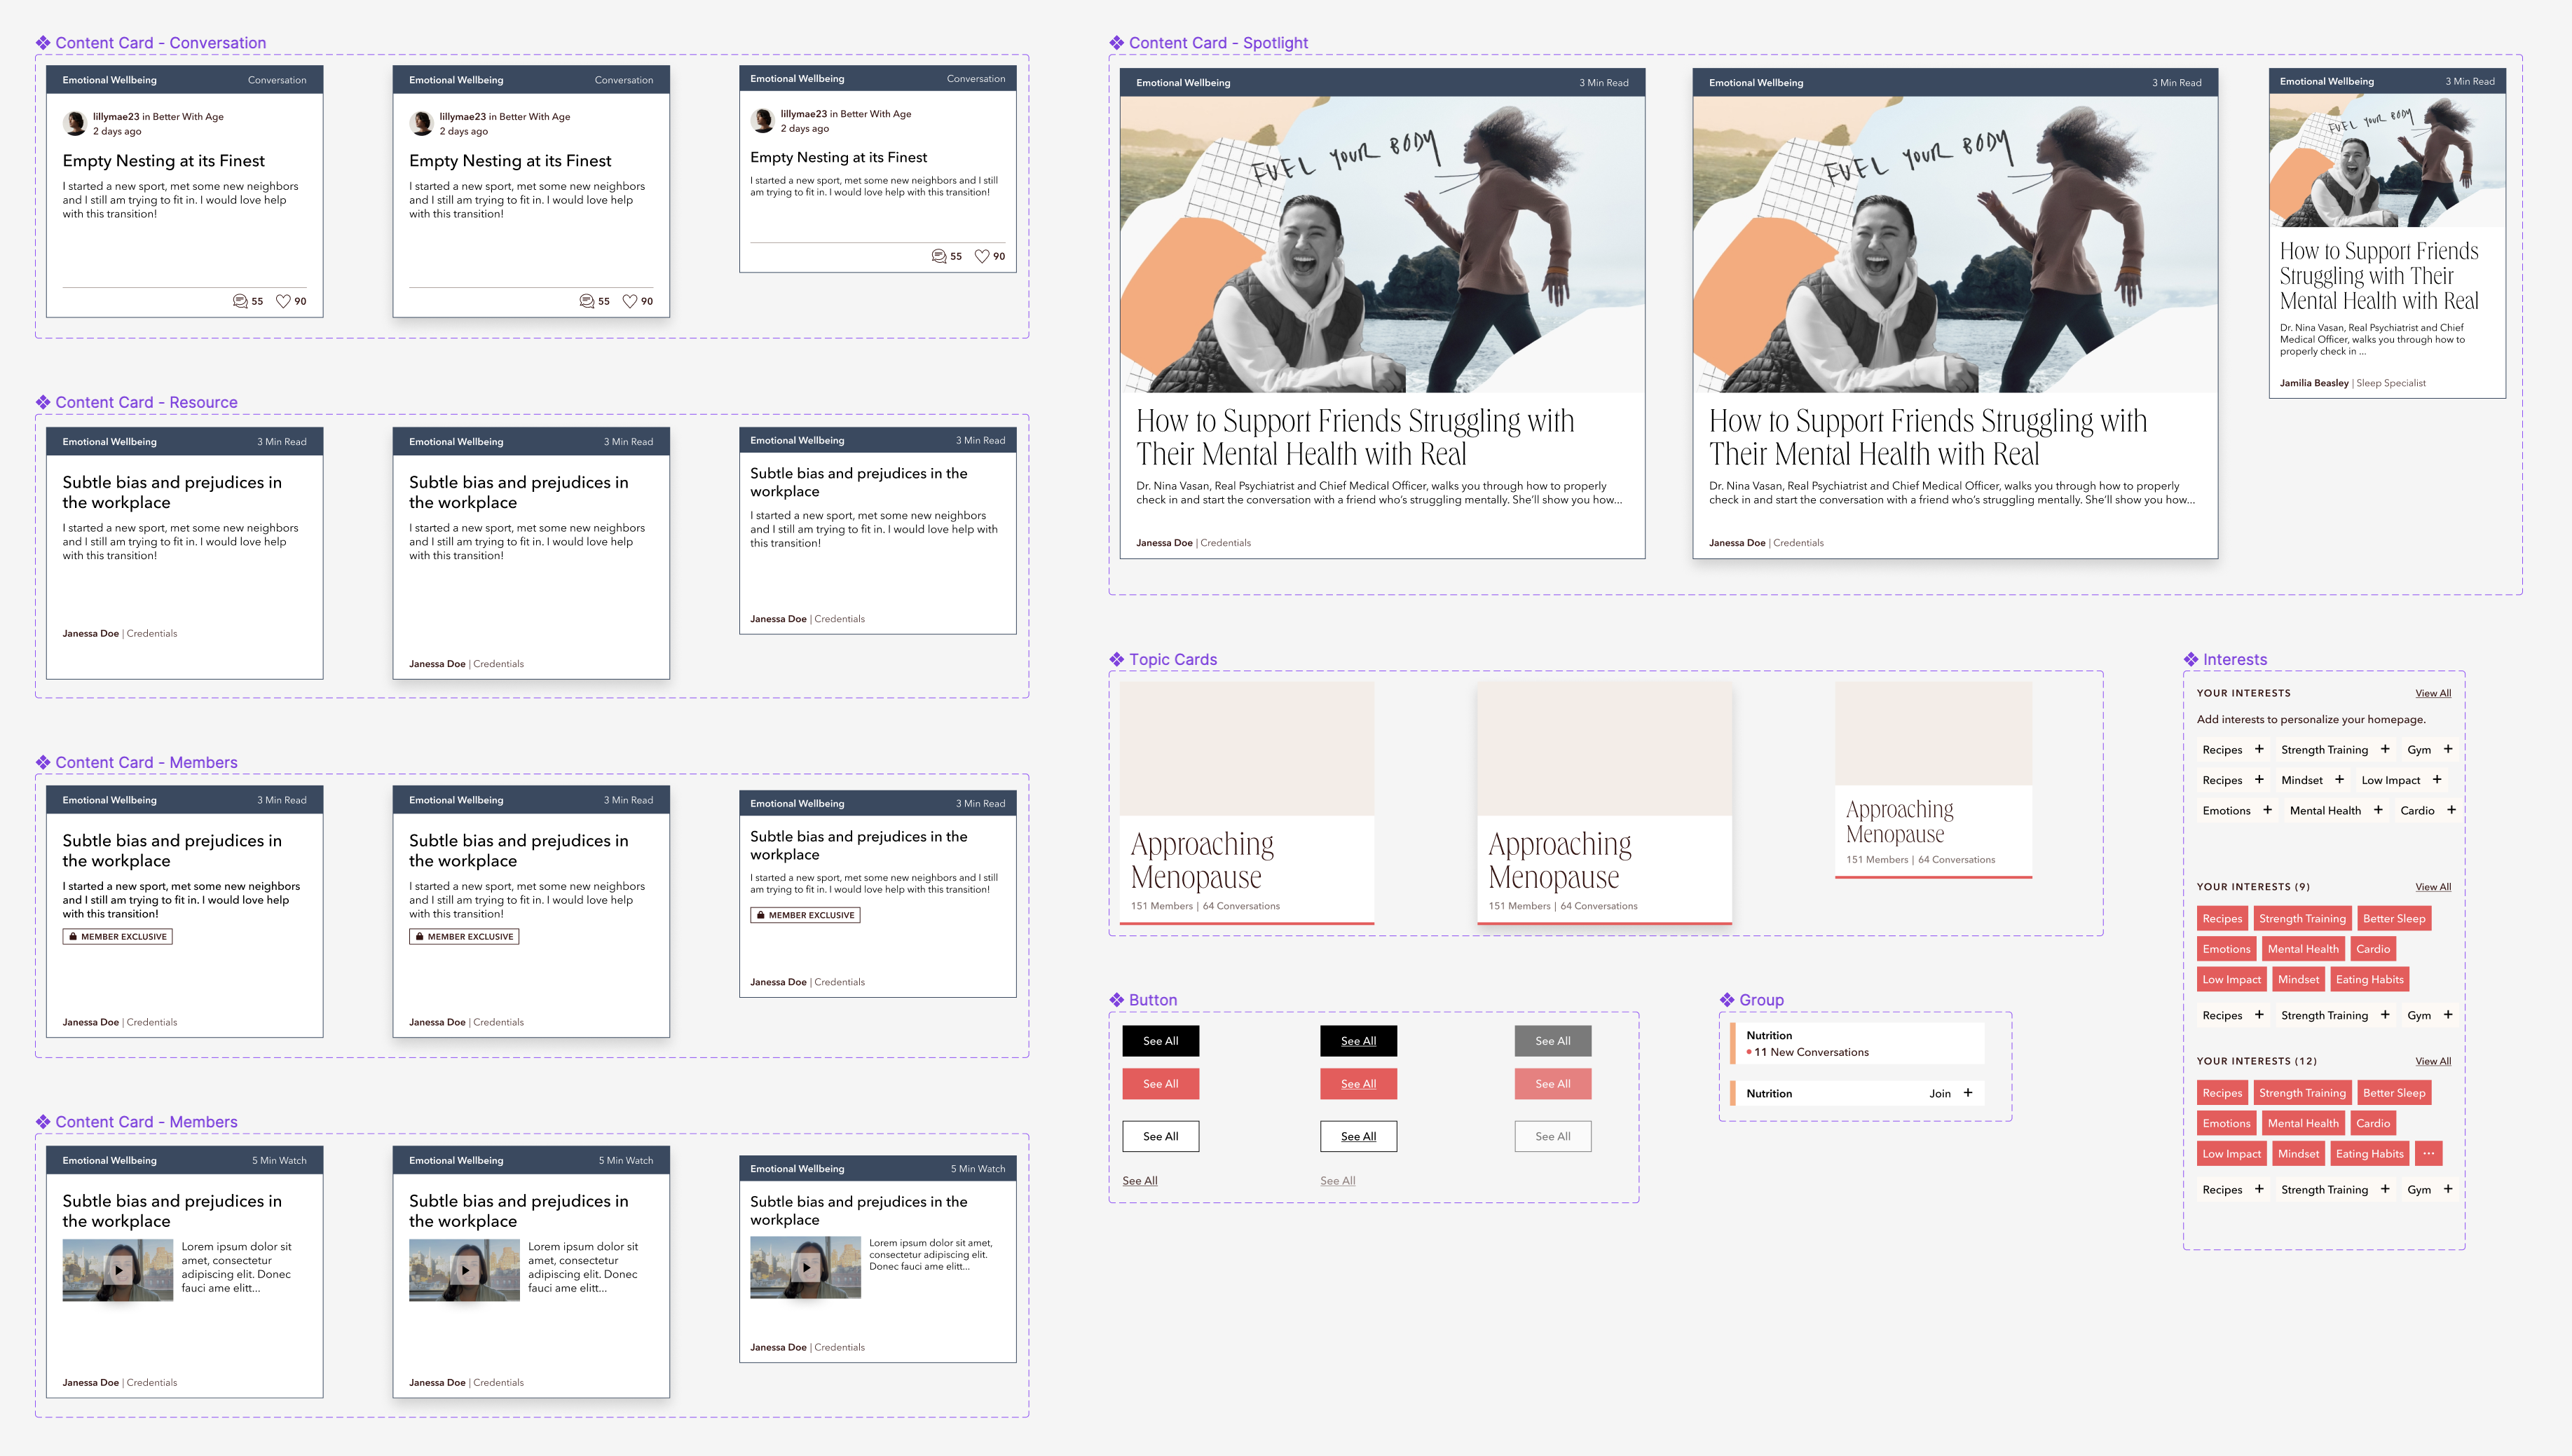Click the plus icon beside Join
2572x1456 pixels.
click(x=1968, y=1093)
